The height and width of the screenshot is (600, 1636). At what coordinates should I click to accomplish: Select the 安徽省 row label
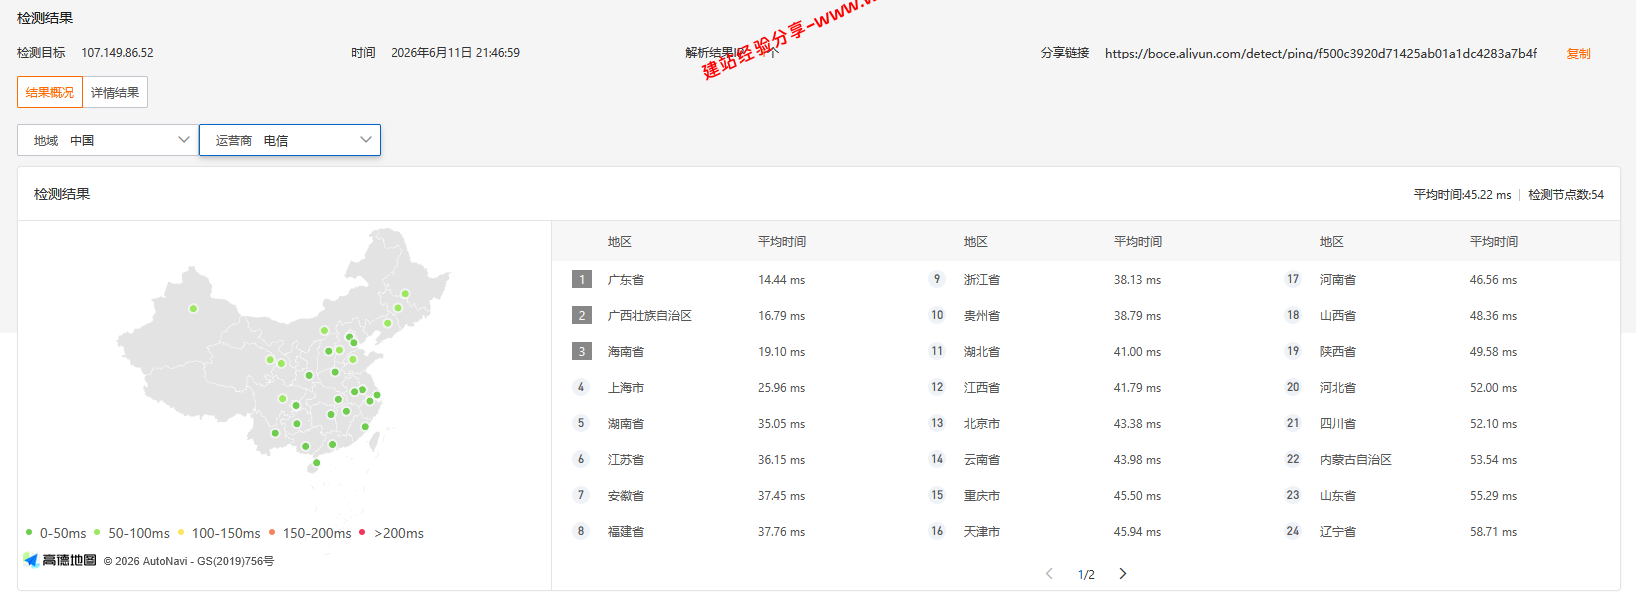(626, 496)
